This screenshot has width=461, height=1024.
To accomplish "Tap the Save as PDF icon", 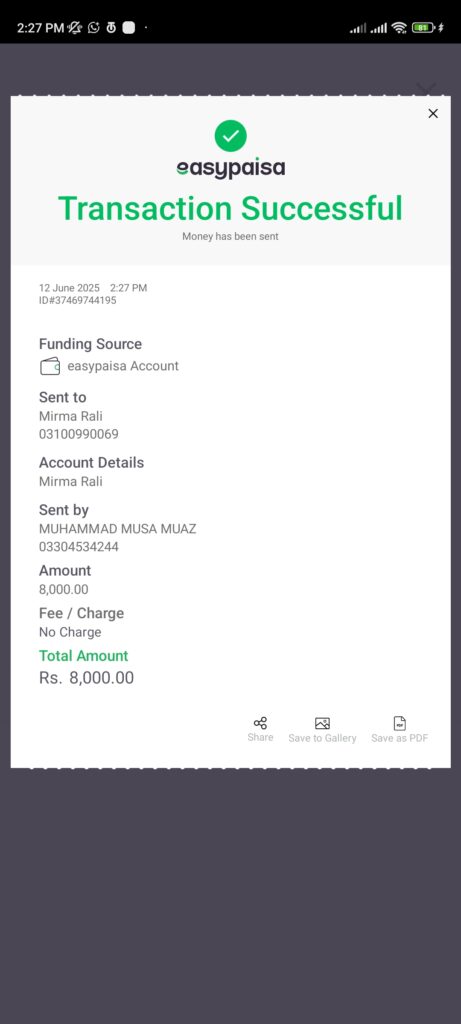I will [400, 723].
